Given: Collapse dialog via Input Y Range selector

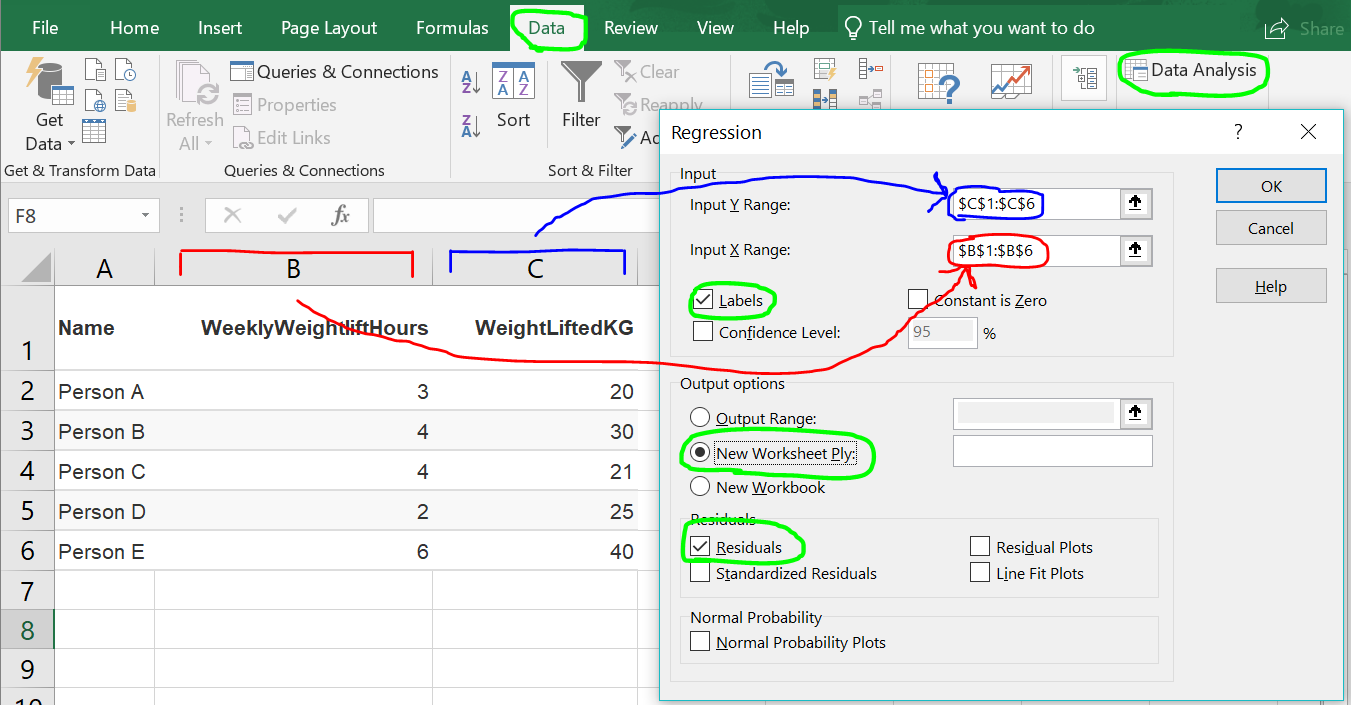Looking at the screenshot, I should [1135, 204].
